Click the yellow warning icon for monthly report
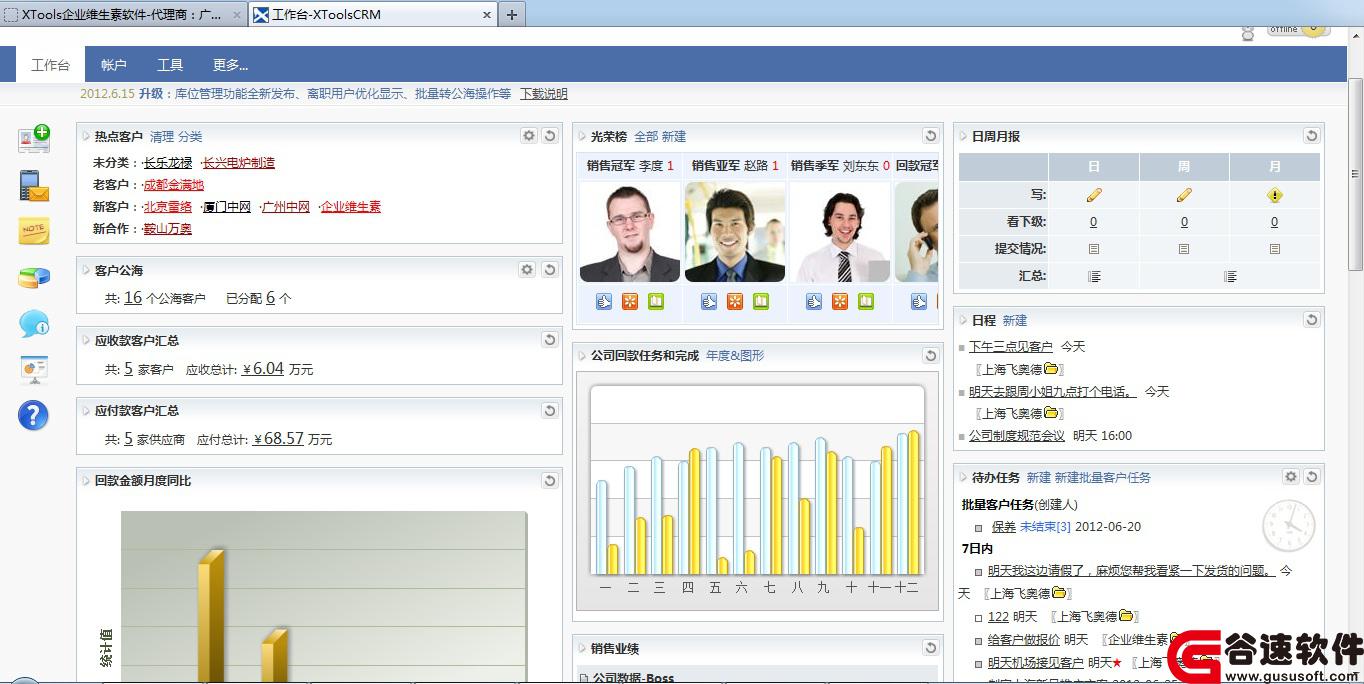The width and height of the screenshot is (1364, 684). pyautogui.click(x=1274, y=195)
